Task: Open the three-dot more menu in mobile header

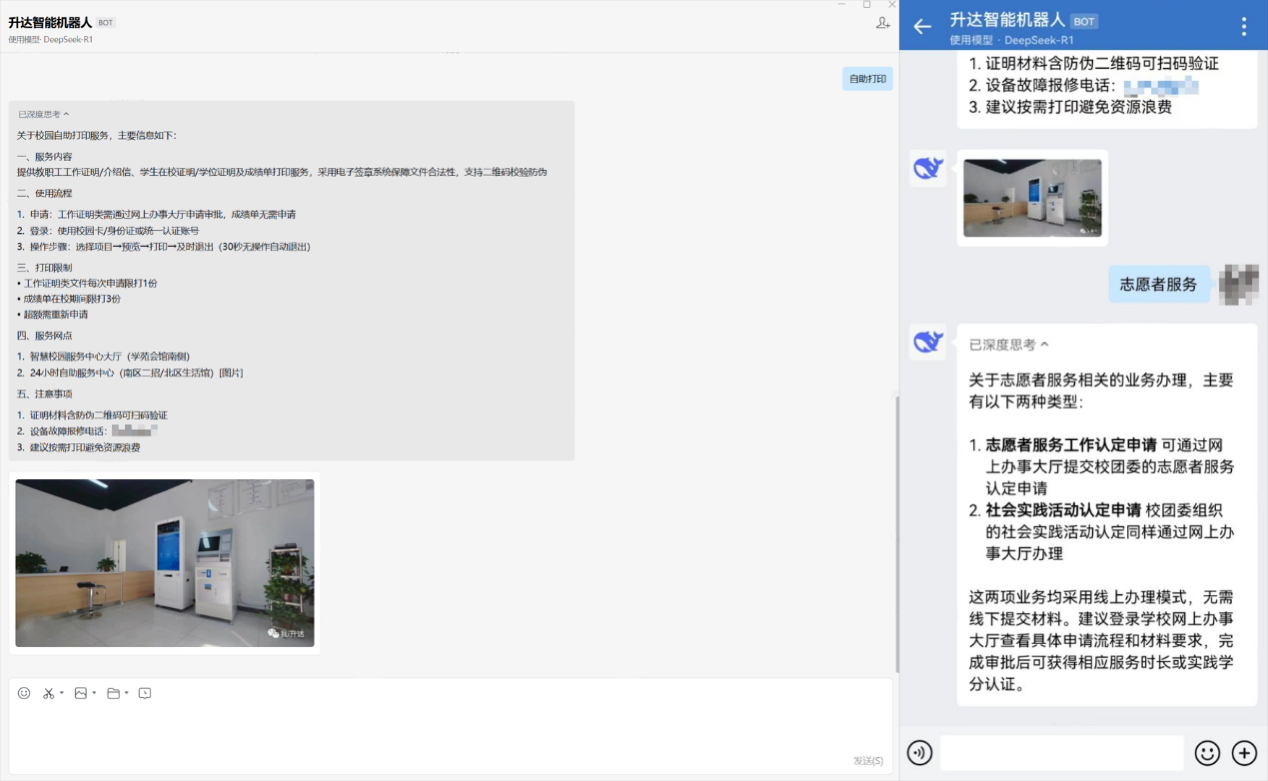Action: click(1244, 27)
